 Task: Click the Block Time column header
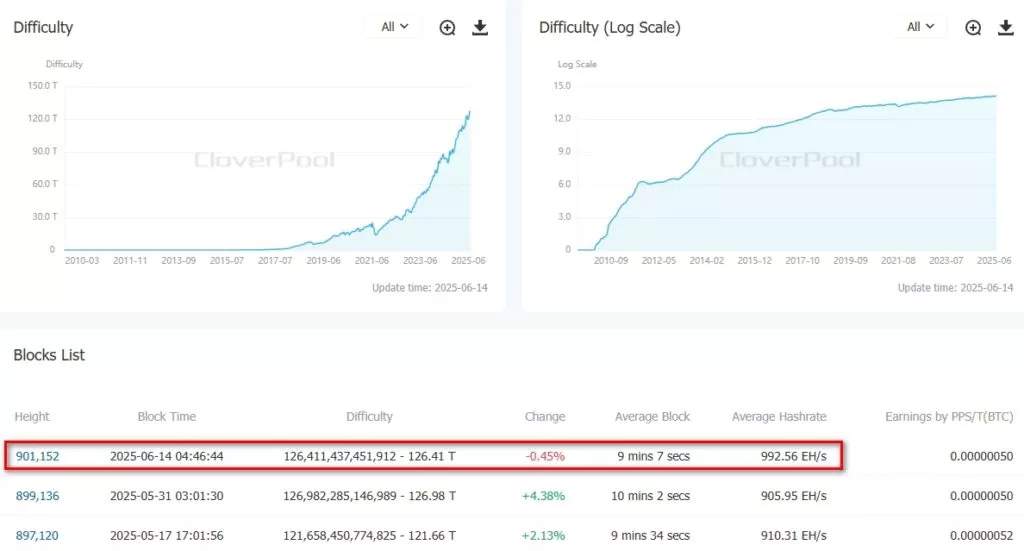(167, 416)
